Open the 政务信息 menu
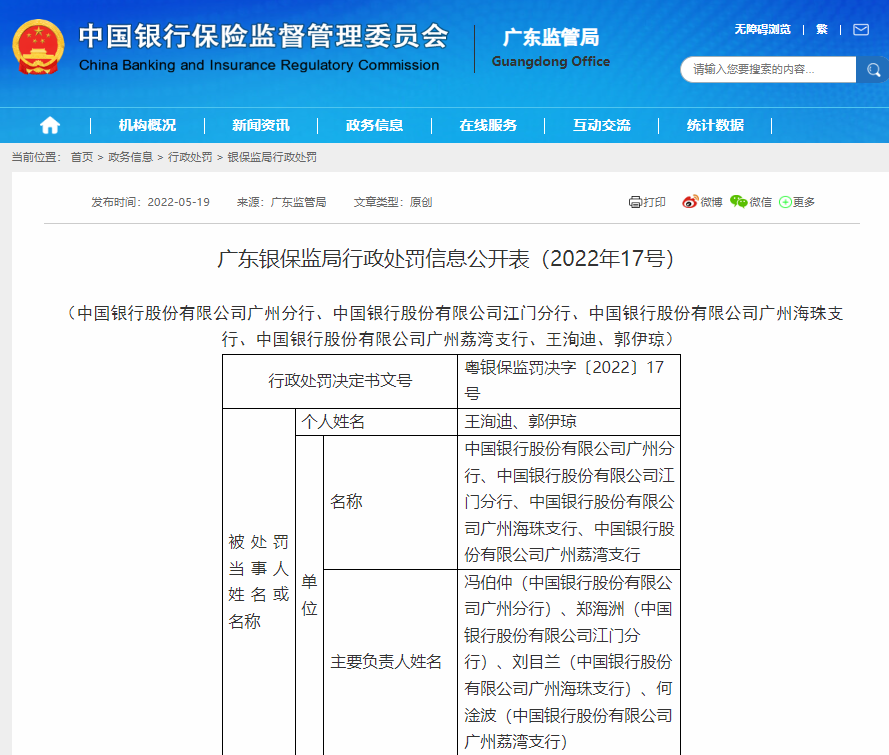Viewport: 889px width, 755px height. [374, 125]
